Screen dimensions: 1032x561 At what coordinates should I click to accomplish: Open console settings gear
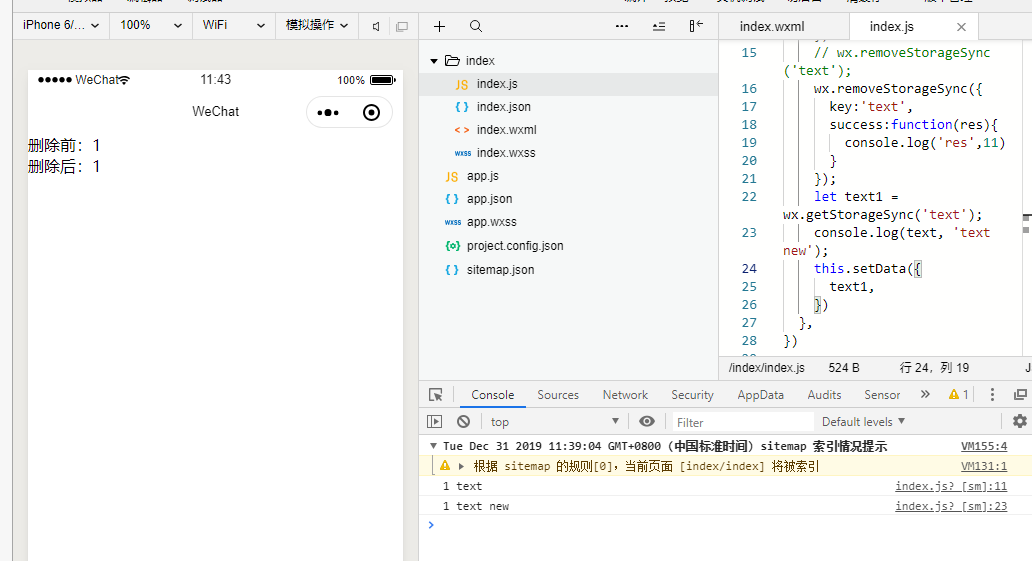1019,421
